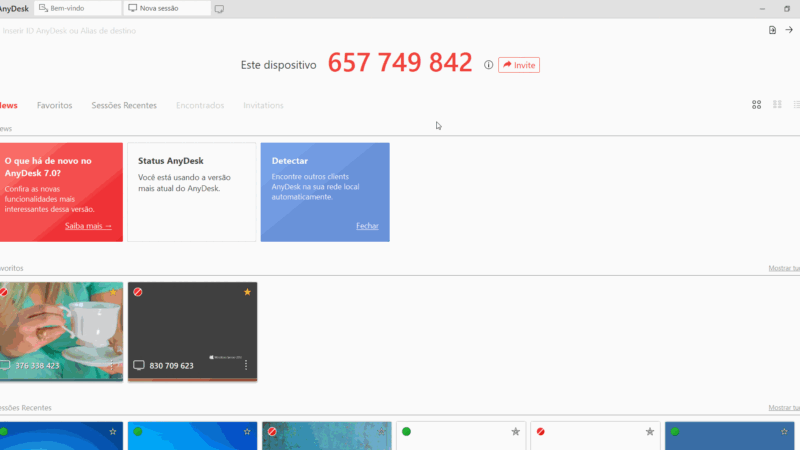The height and width of the screenshot is (450, 800).
Task: Switch to small tiles view
Action: tap(777, 105)
